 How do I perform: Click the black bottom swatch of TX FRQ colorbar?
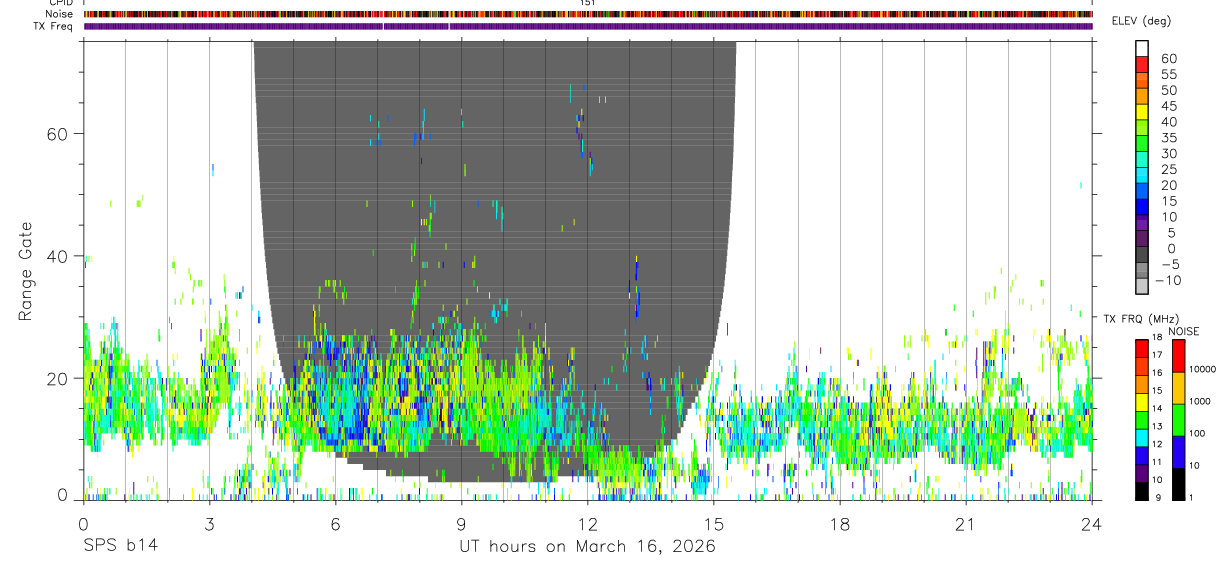click(x=1142, y=492)
